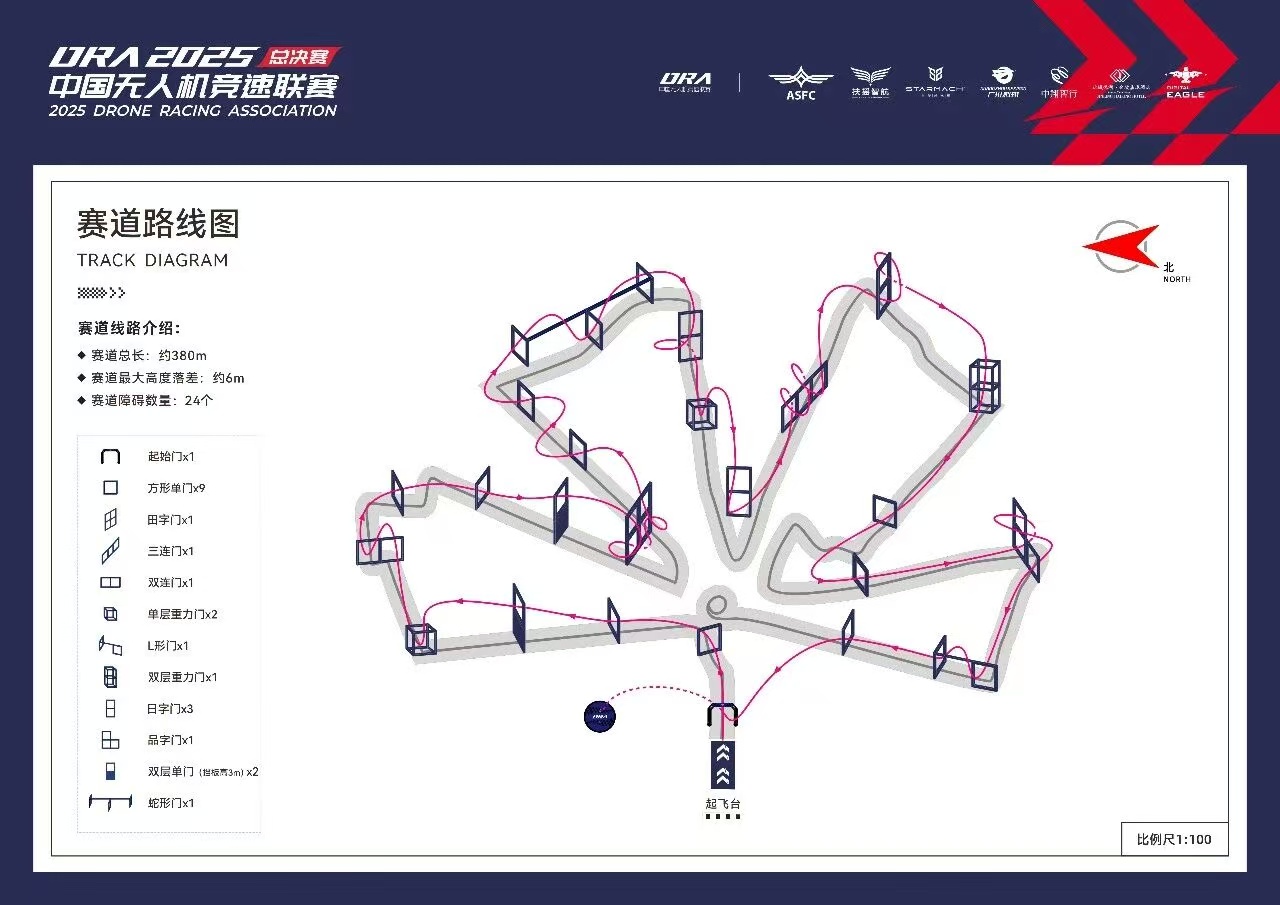Click the round dark blue DRA badge
Screen dimensions: 1280x905
pyautogui.click(x=599, y=714)
